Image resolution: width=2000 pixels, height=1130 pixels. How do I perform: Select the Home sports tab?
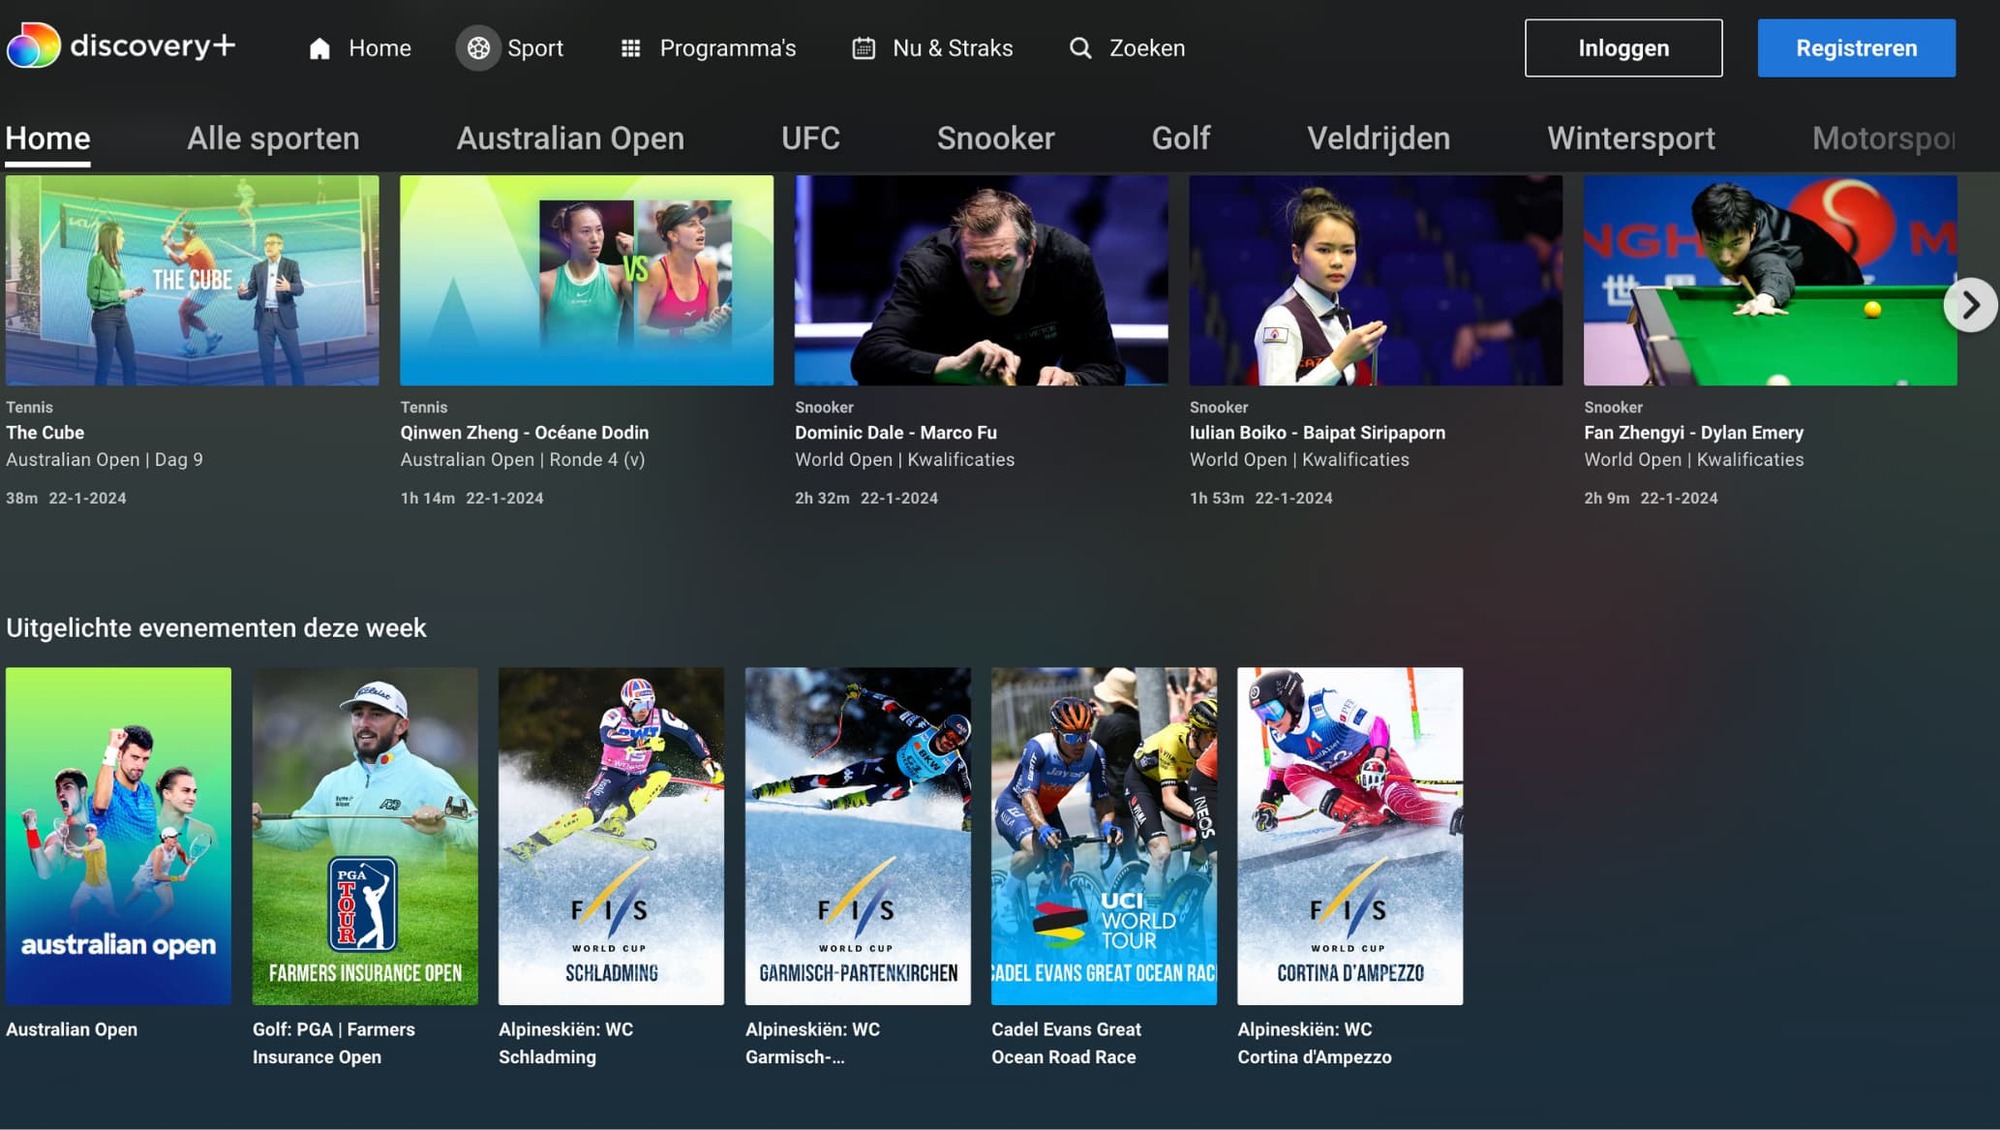tap(48, 139)
